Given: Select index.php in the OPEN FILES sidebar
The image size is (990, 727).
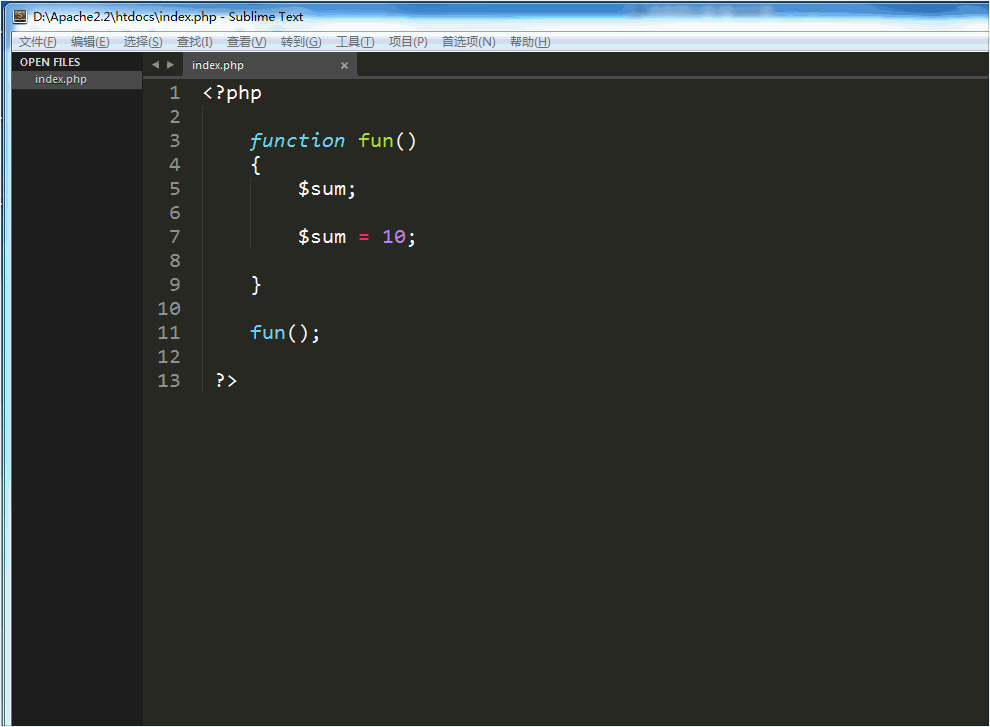Looking at the screenshot, I should pos(76,80).
